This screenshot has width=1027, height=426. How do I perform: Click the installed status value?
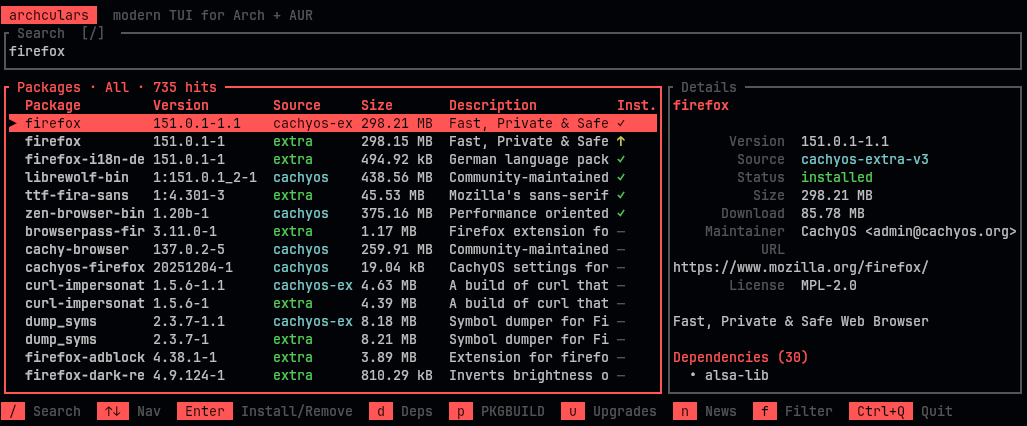click(837, 177)
